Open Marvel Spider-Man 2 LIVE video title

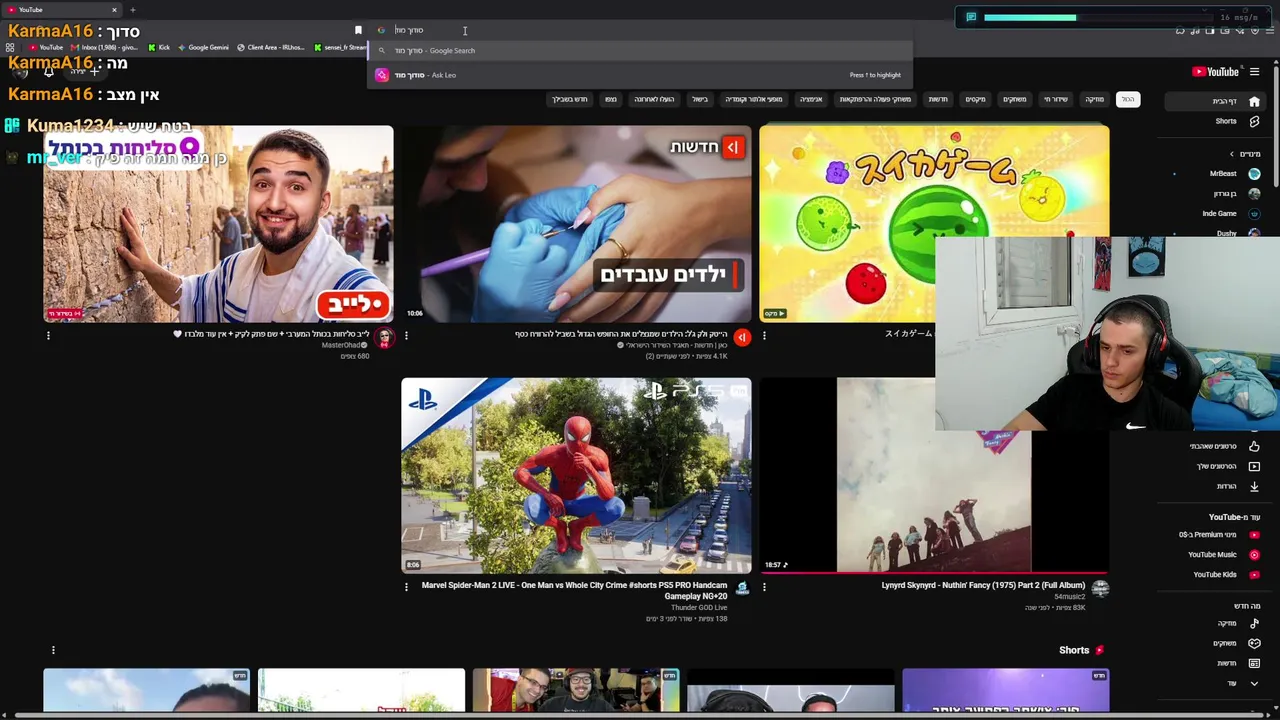pyautogui.click(x=574, y=591)
